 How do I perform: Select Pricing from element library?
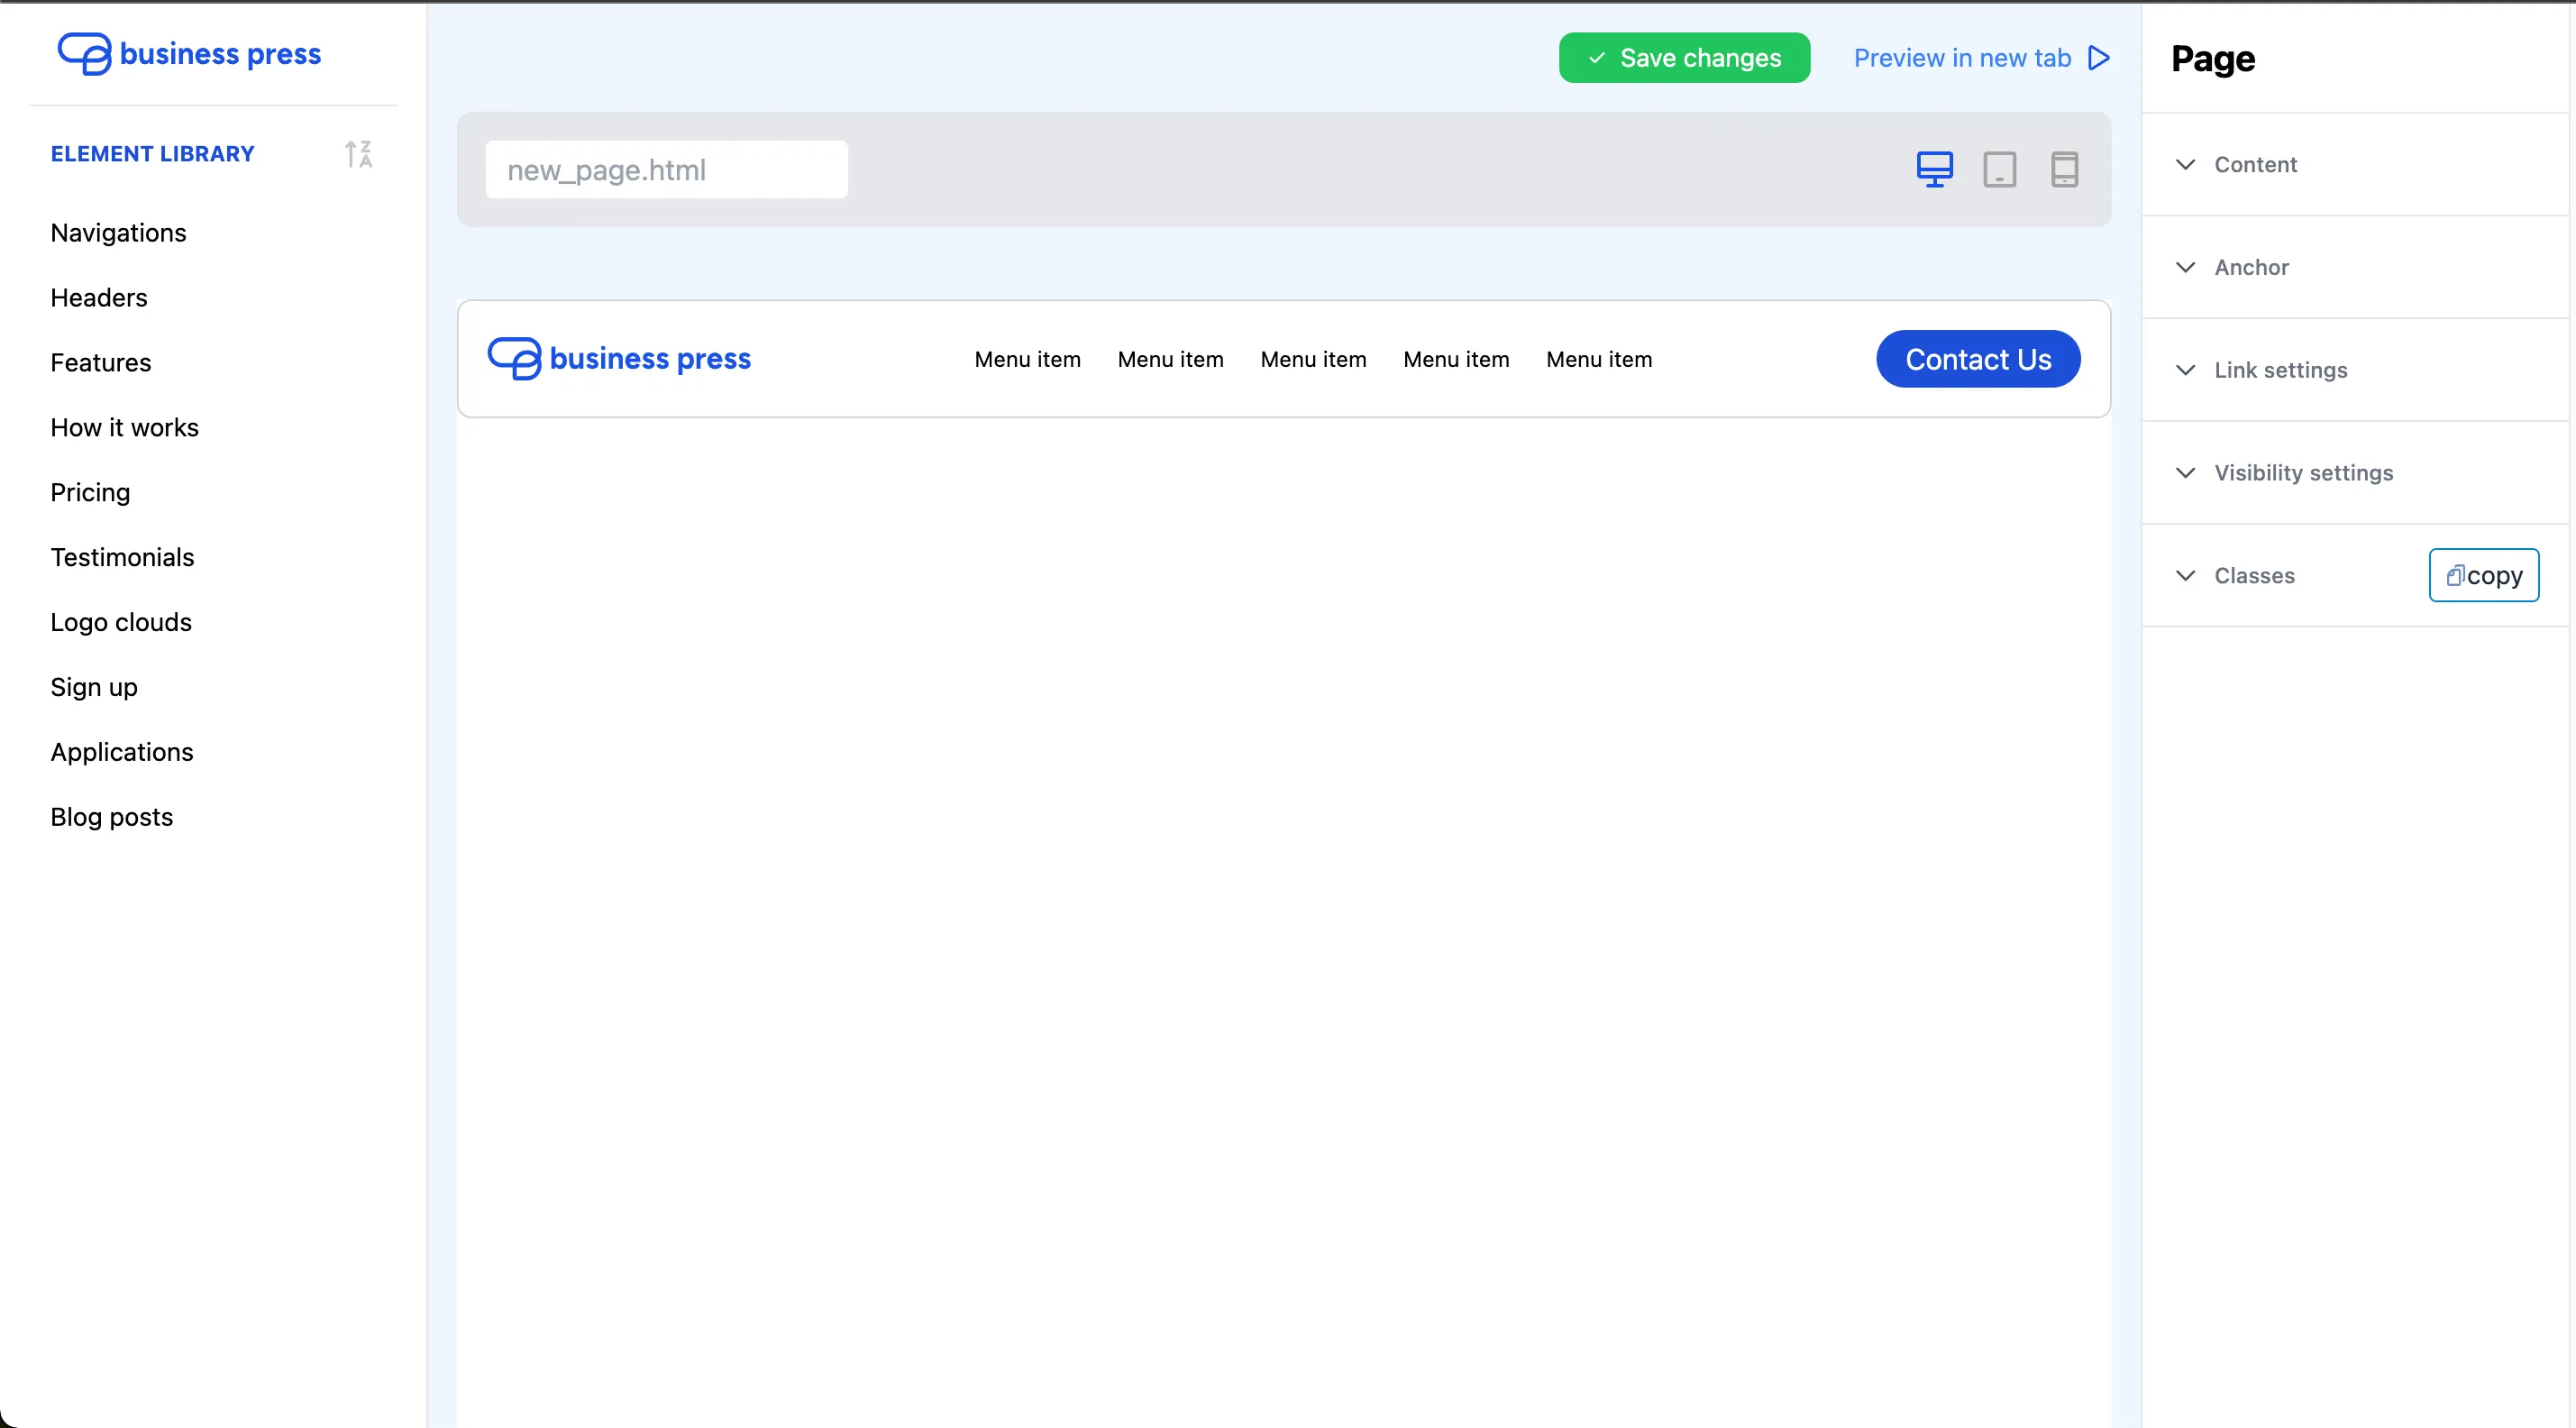(90, 492)
